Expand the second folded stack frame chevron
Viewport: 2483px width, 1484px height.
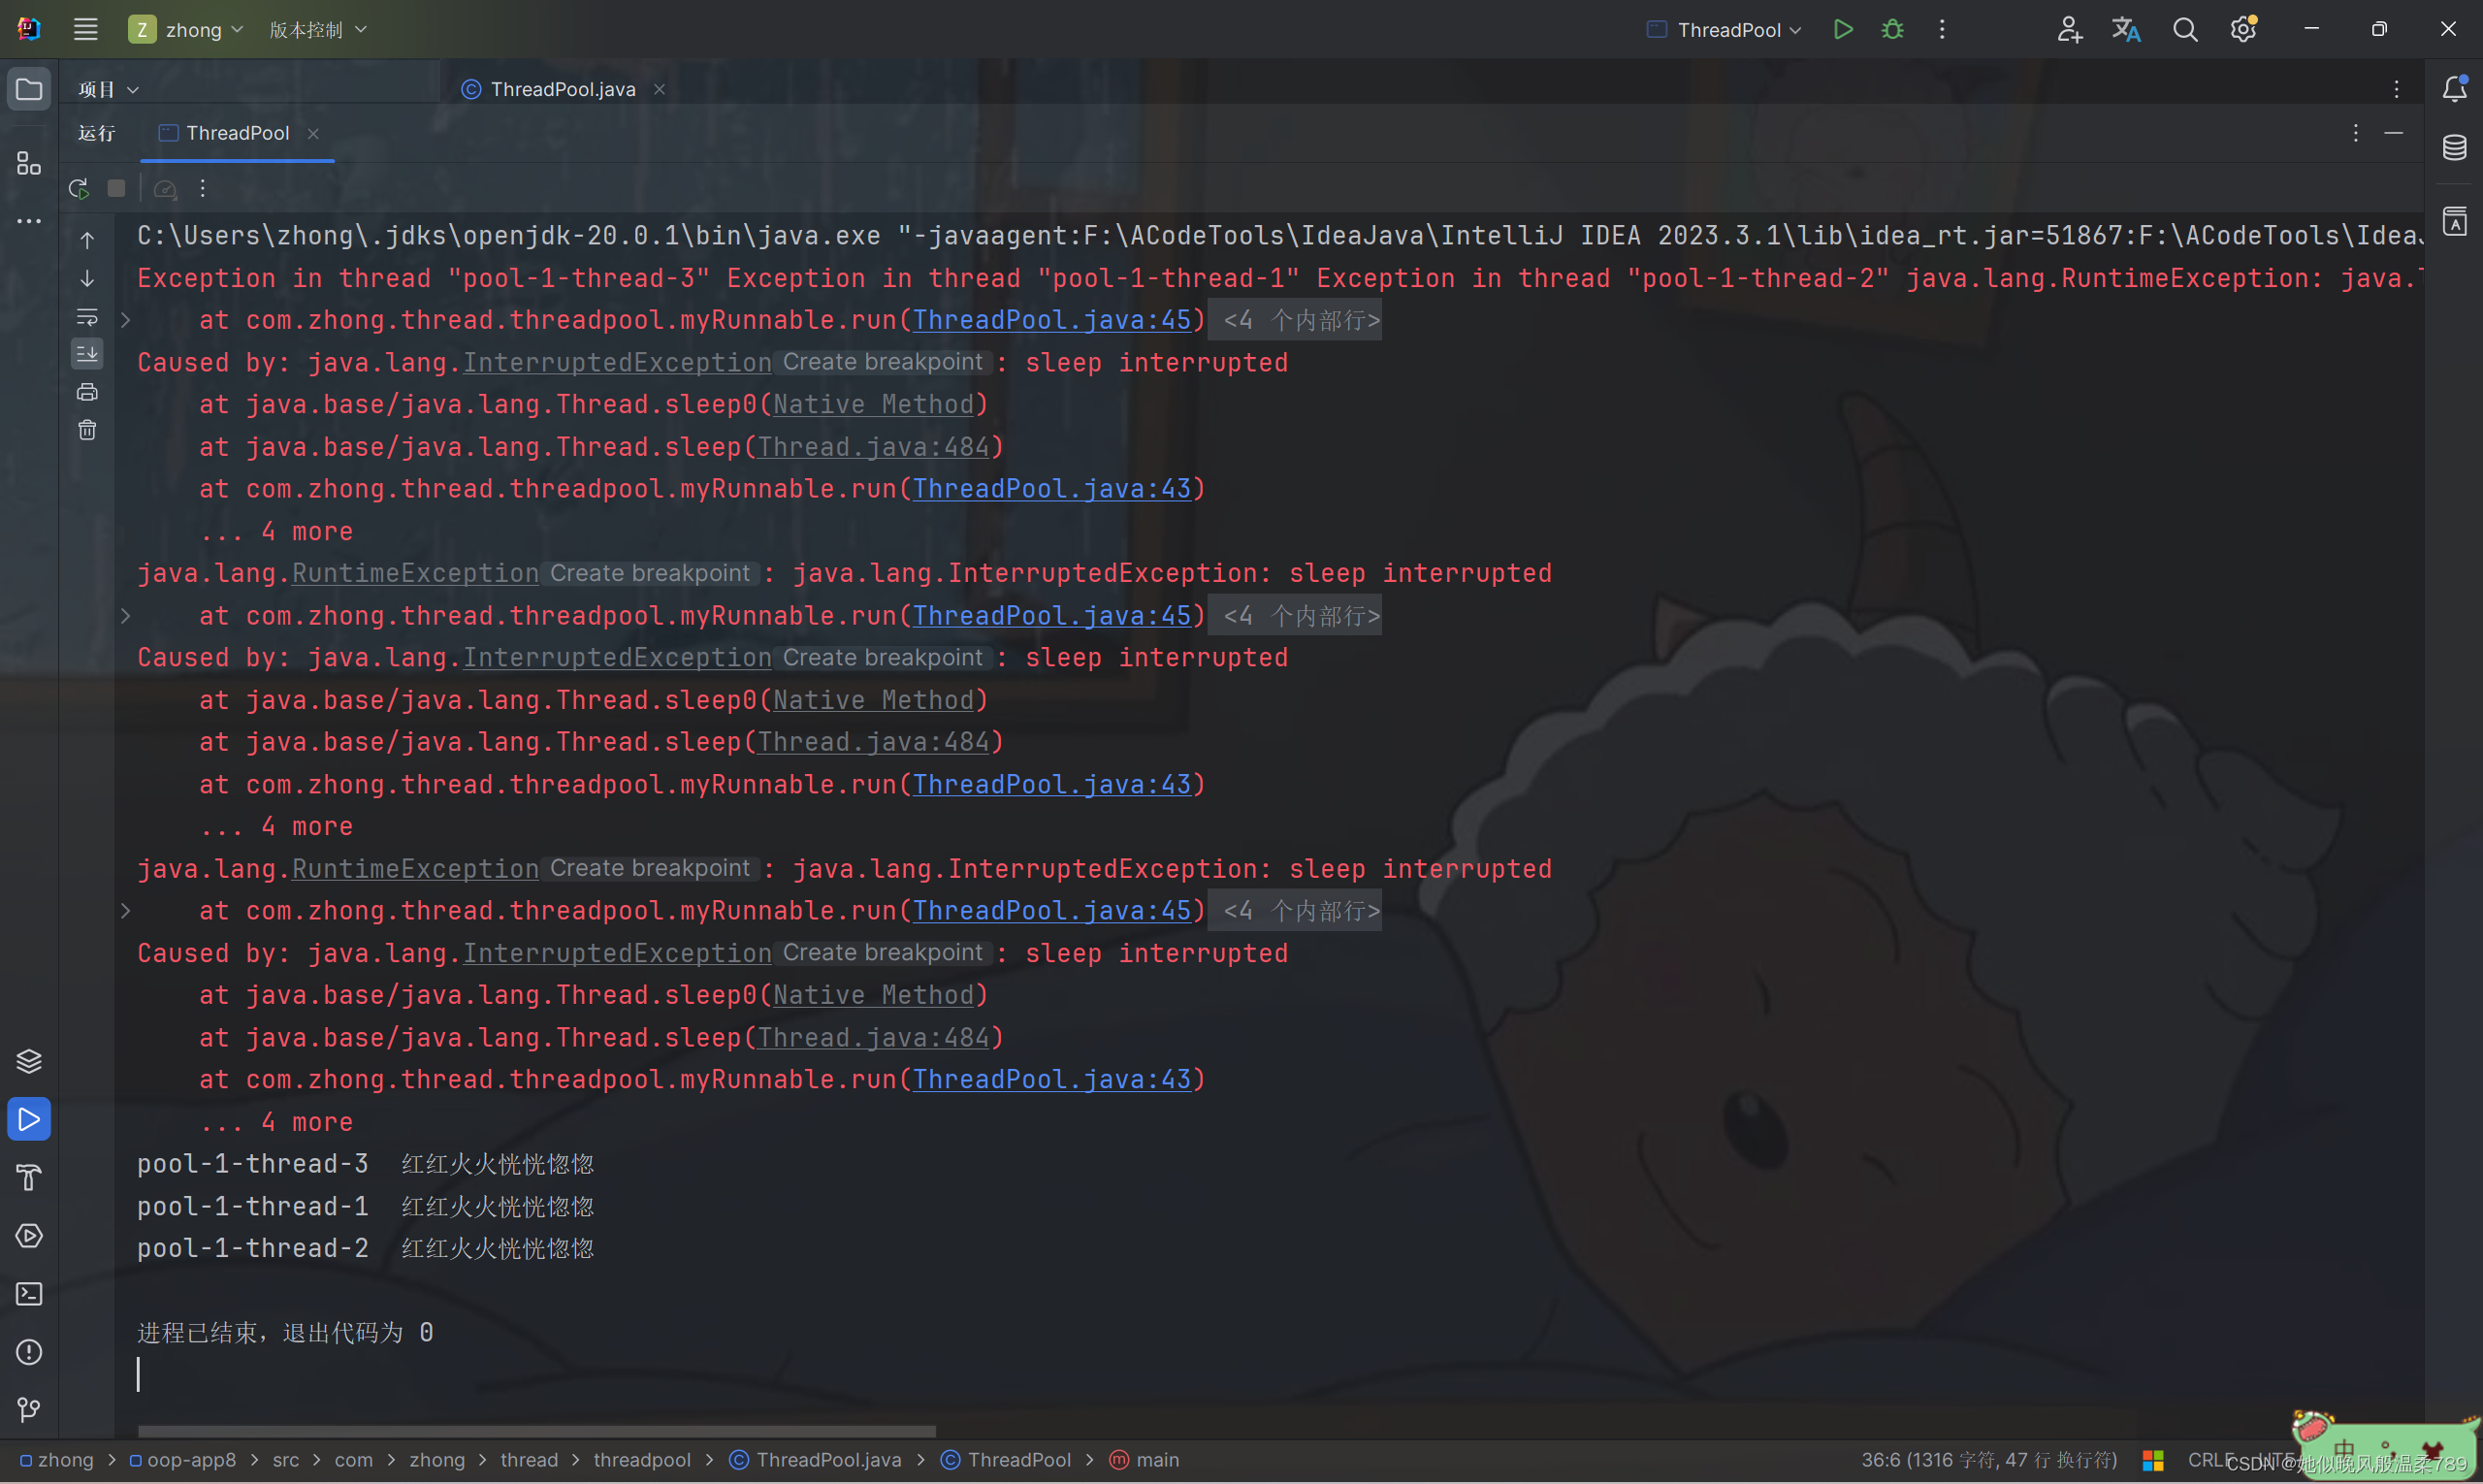pyautogui.click(x=125, y=616)
